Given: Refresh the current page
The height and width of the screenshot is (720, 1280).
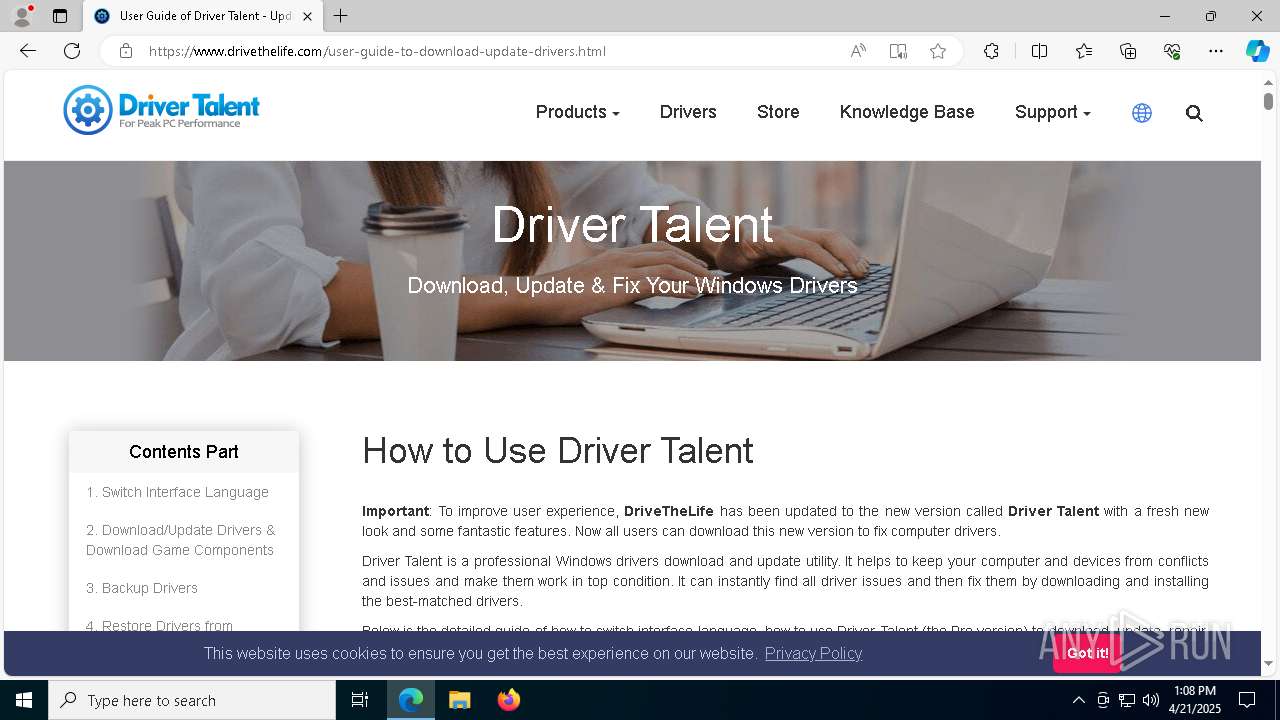Looking at the screenshot, I should point(72,51).
